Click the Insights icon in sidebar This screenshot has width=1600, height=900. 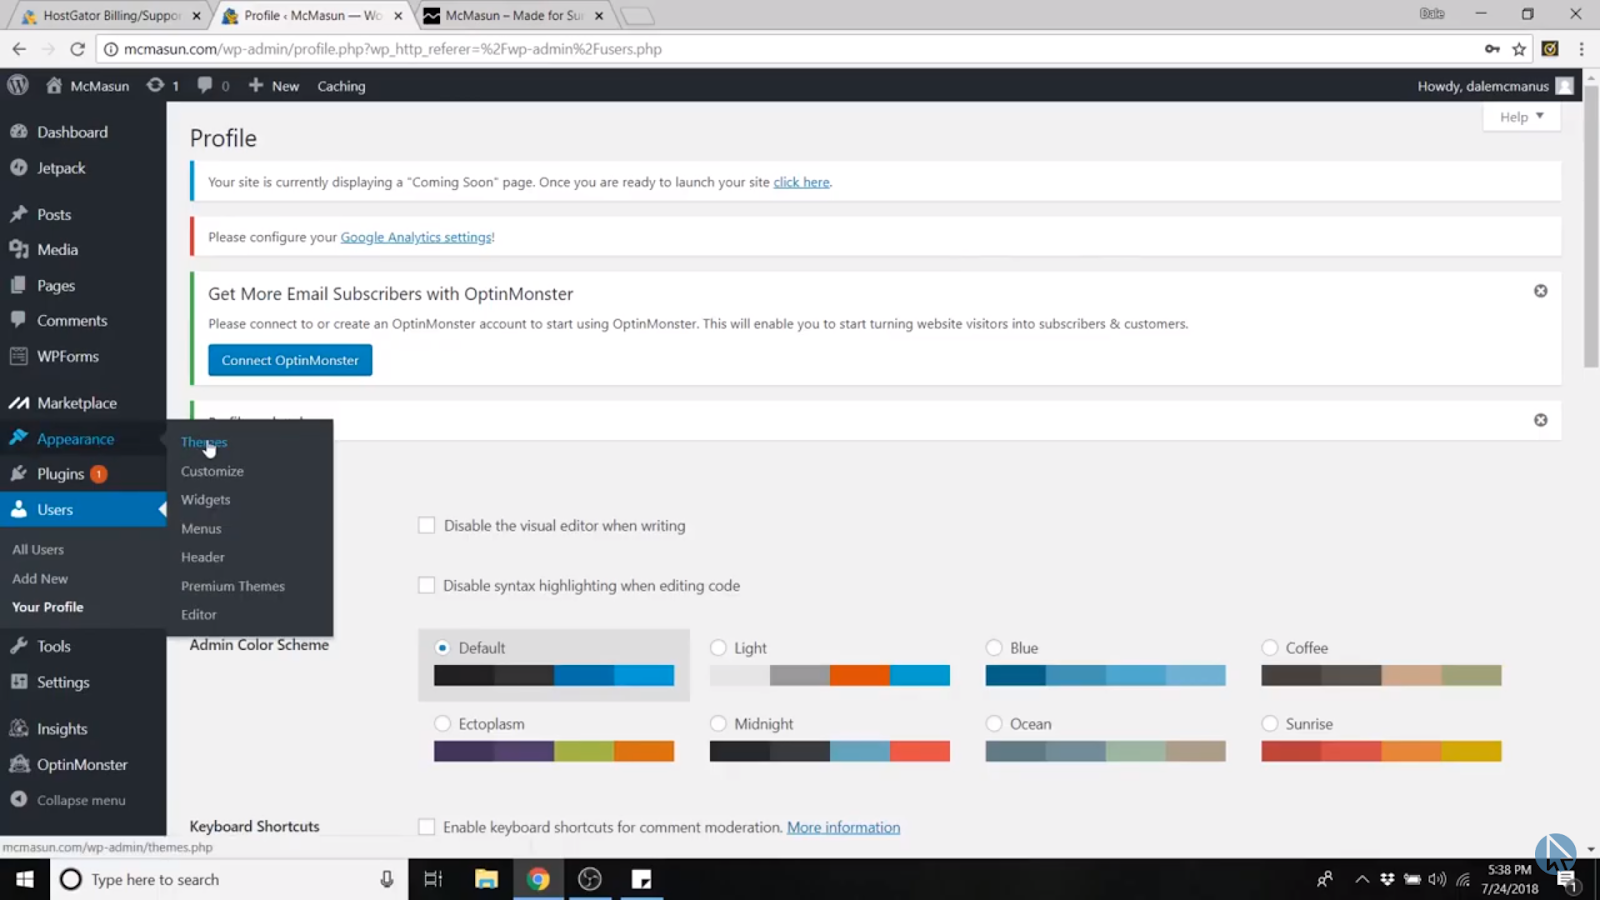[x=18, y=729]
